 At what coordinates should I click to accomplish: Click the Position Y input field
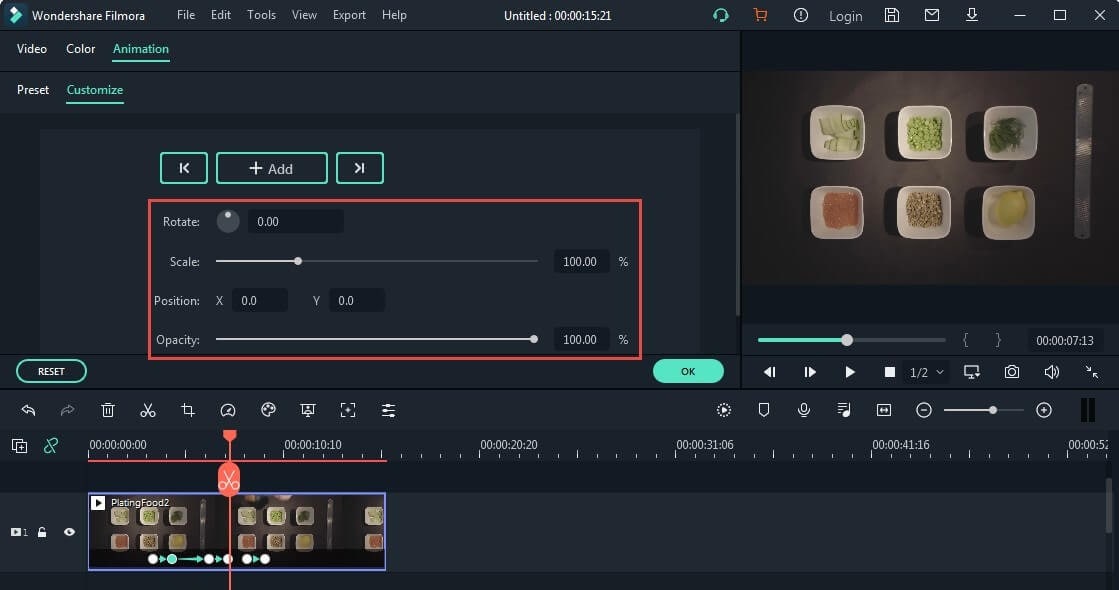[357, 300]
